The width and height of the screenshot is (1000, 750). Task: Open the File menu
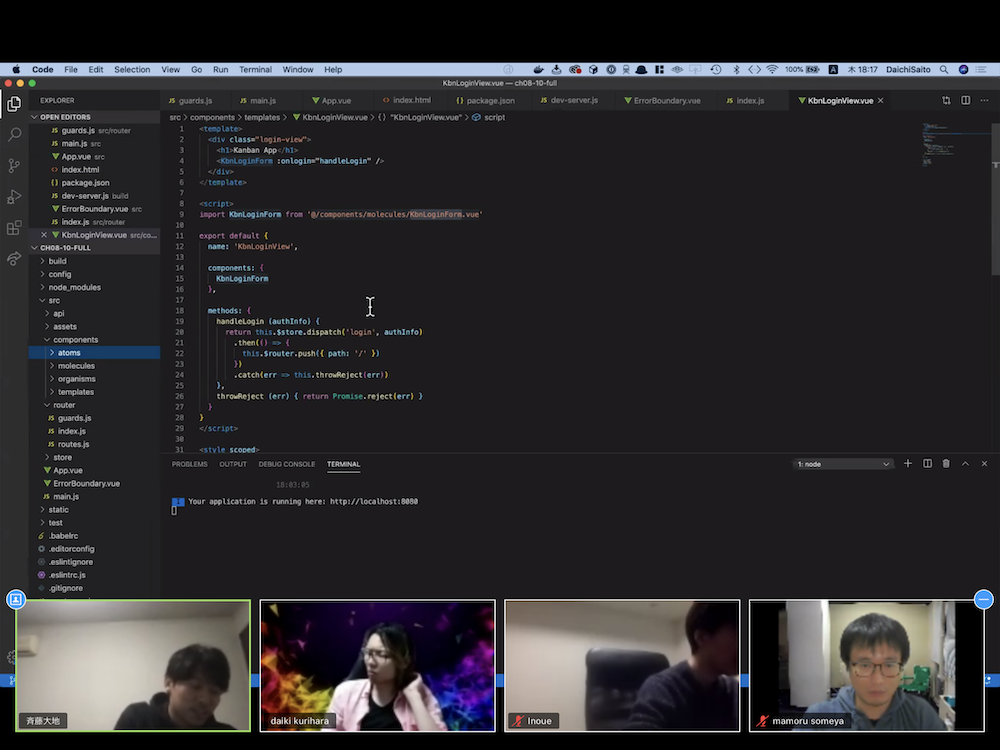pos(71,70)
